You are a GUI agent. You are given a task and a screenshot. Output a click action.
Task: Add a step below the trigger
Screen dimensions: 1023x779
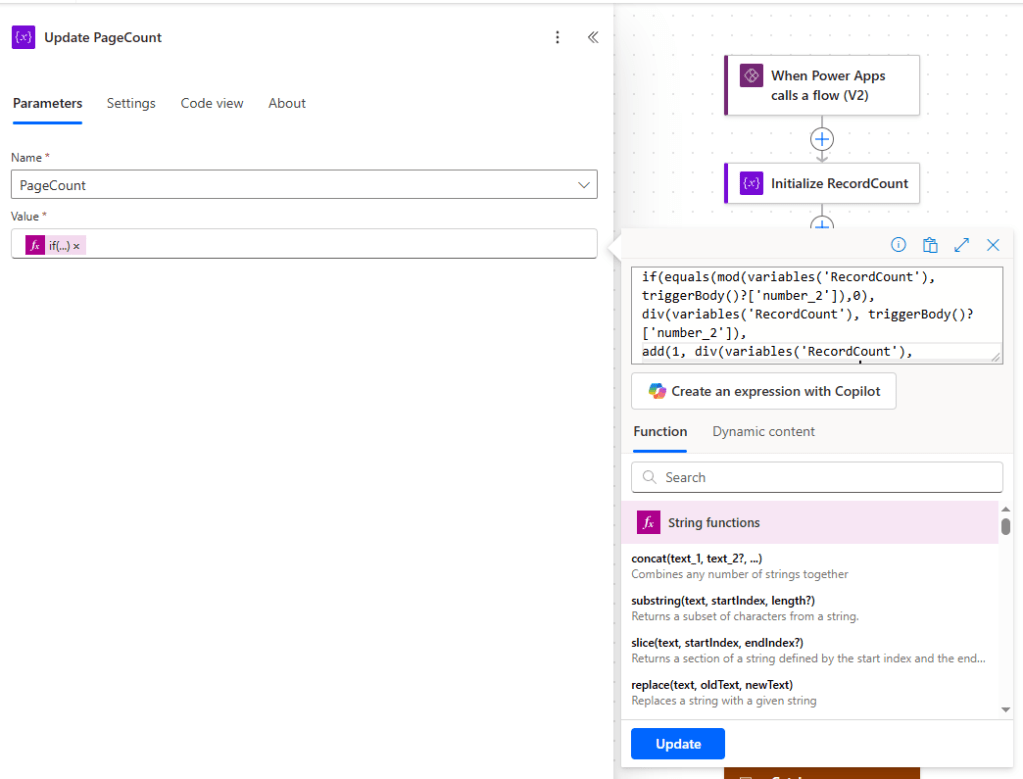821,139
